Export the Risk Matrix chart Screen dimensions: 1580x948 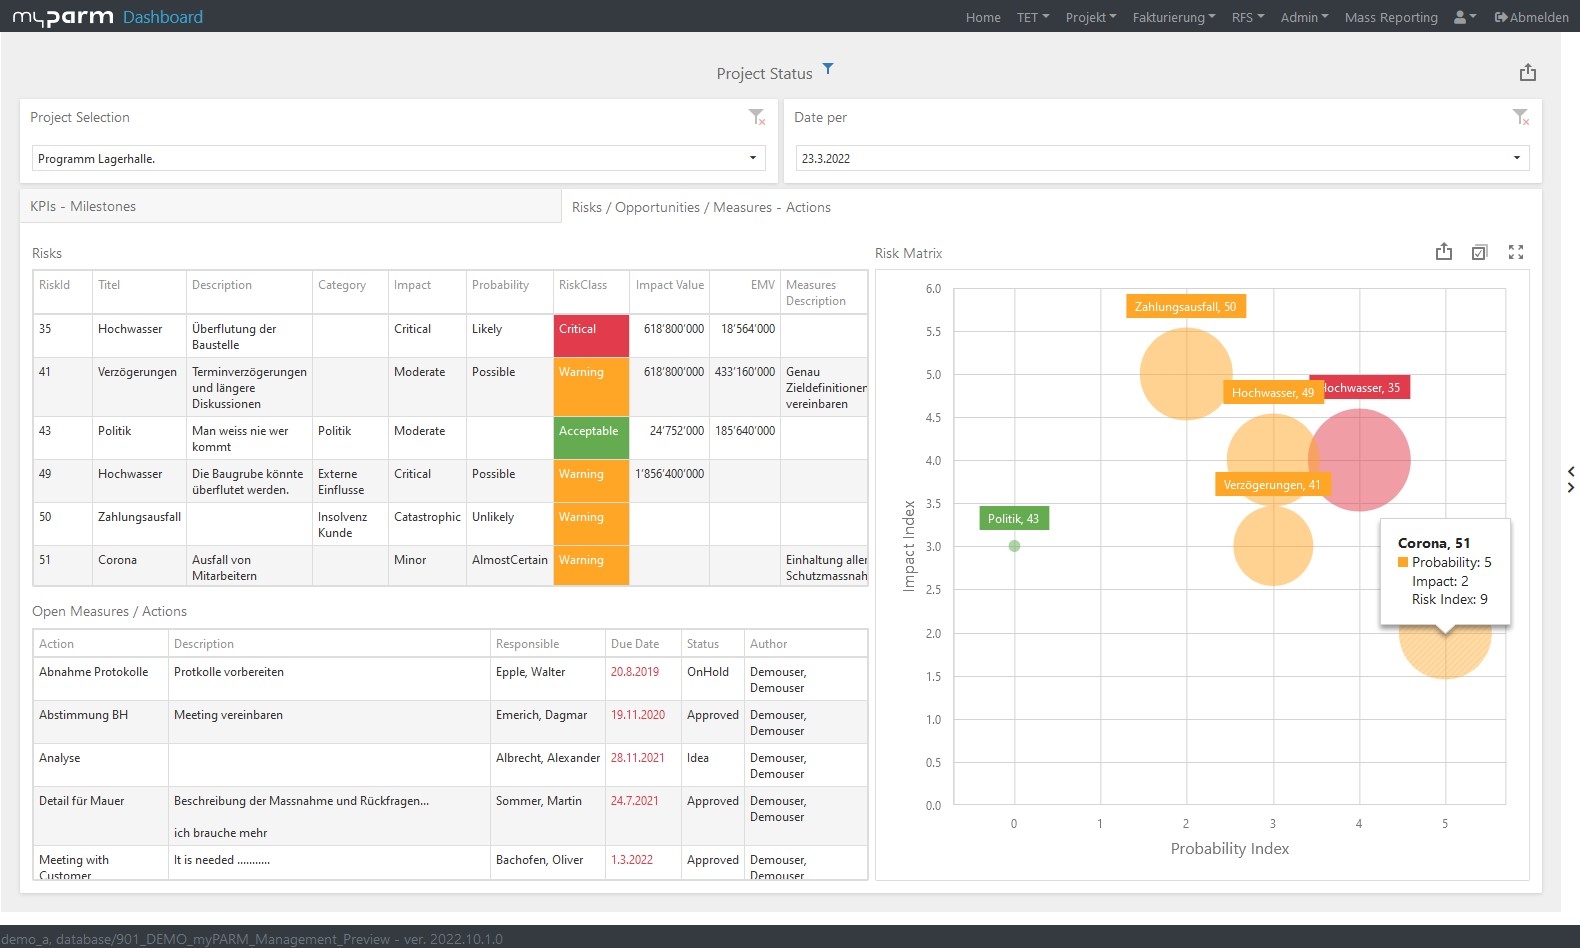pos(1444,252)
